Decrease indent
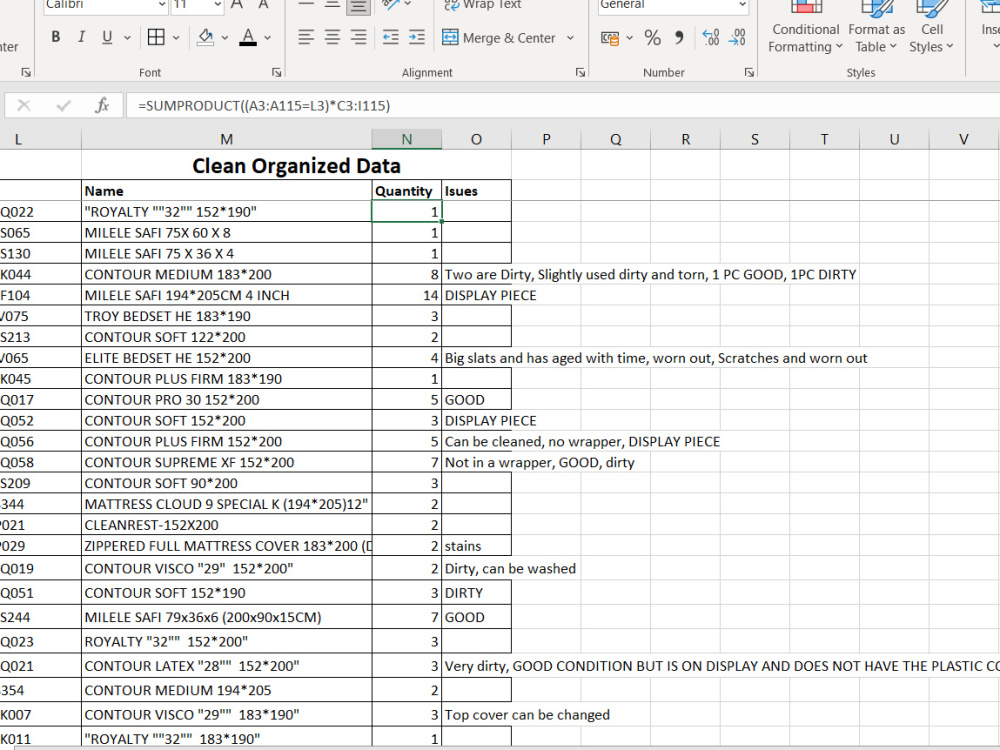The height and width of the screenshot is (750, 1000). point(390,38)
